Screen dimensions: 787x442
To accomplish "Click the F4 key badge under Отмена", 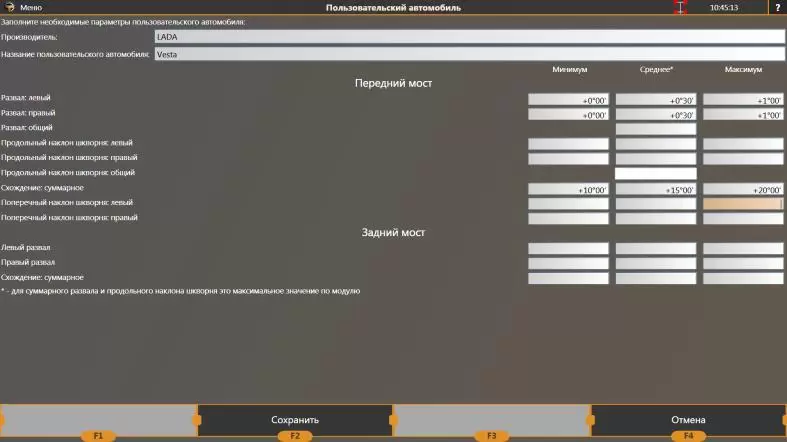I will 688,436.
